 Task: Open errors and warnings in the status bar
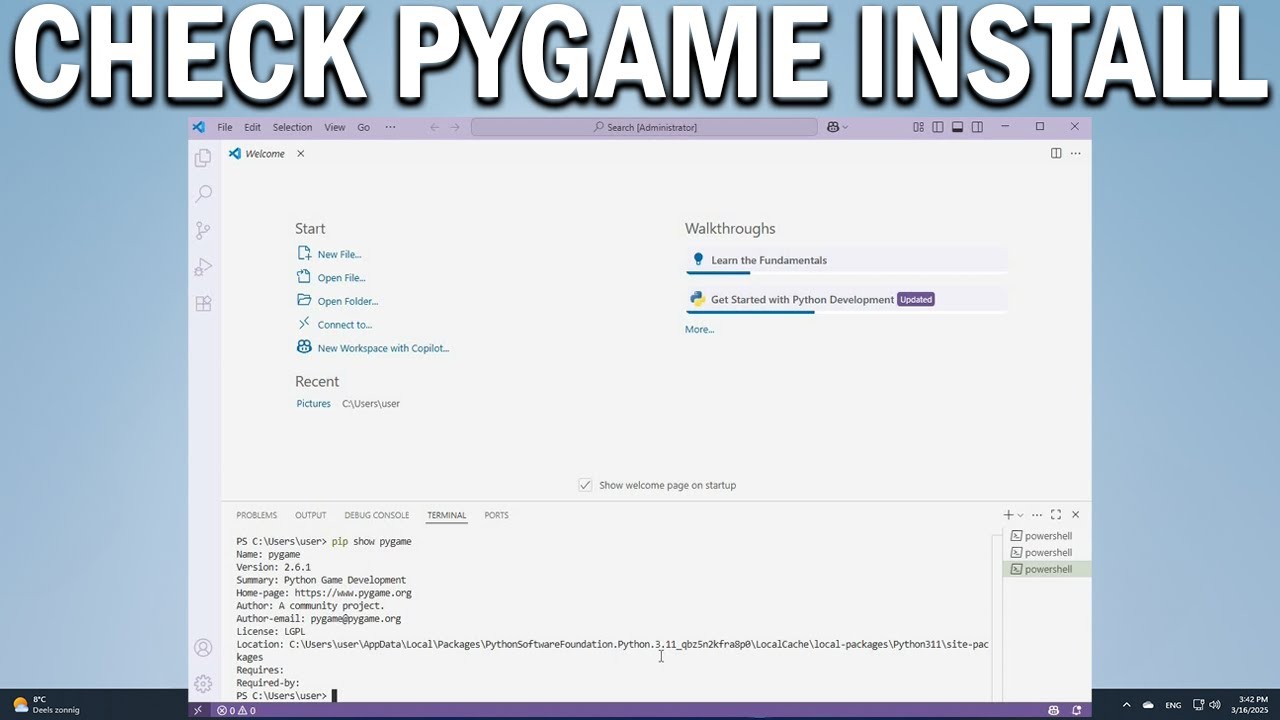point(236,710)
